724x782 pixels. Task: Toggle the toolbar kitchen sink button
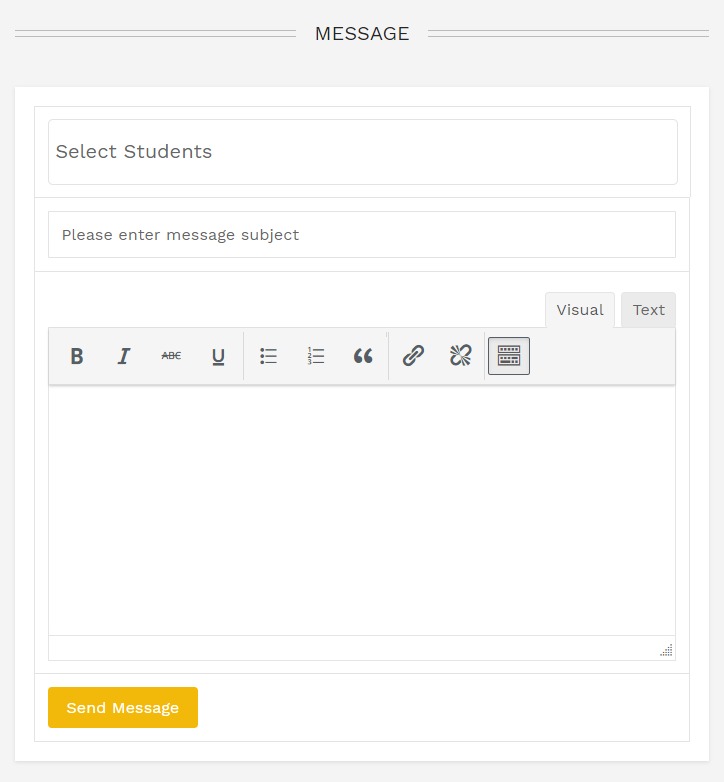pos(509,356)
